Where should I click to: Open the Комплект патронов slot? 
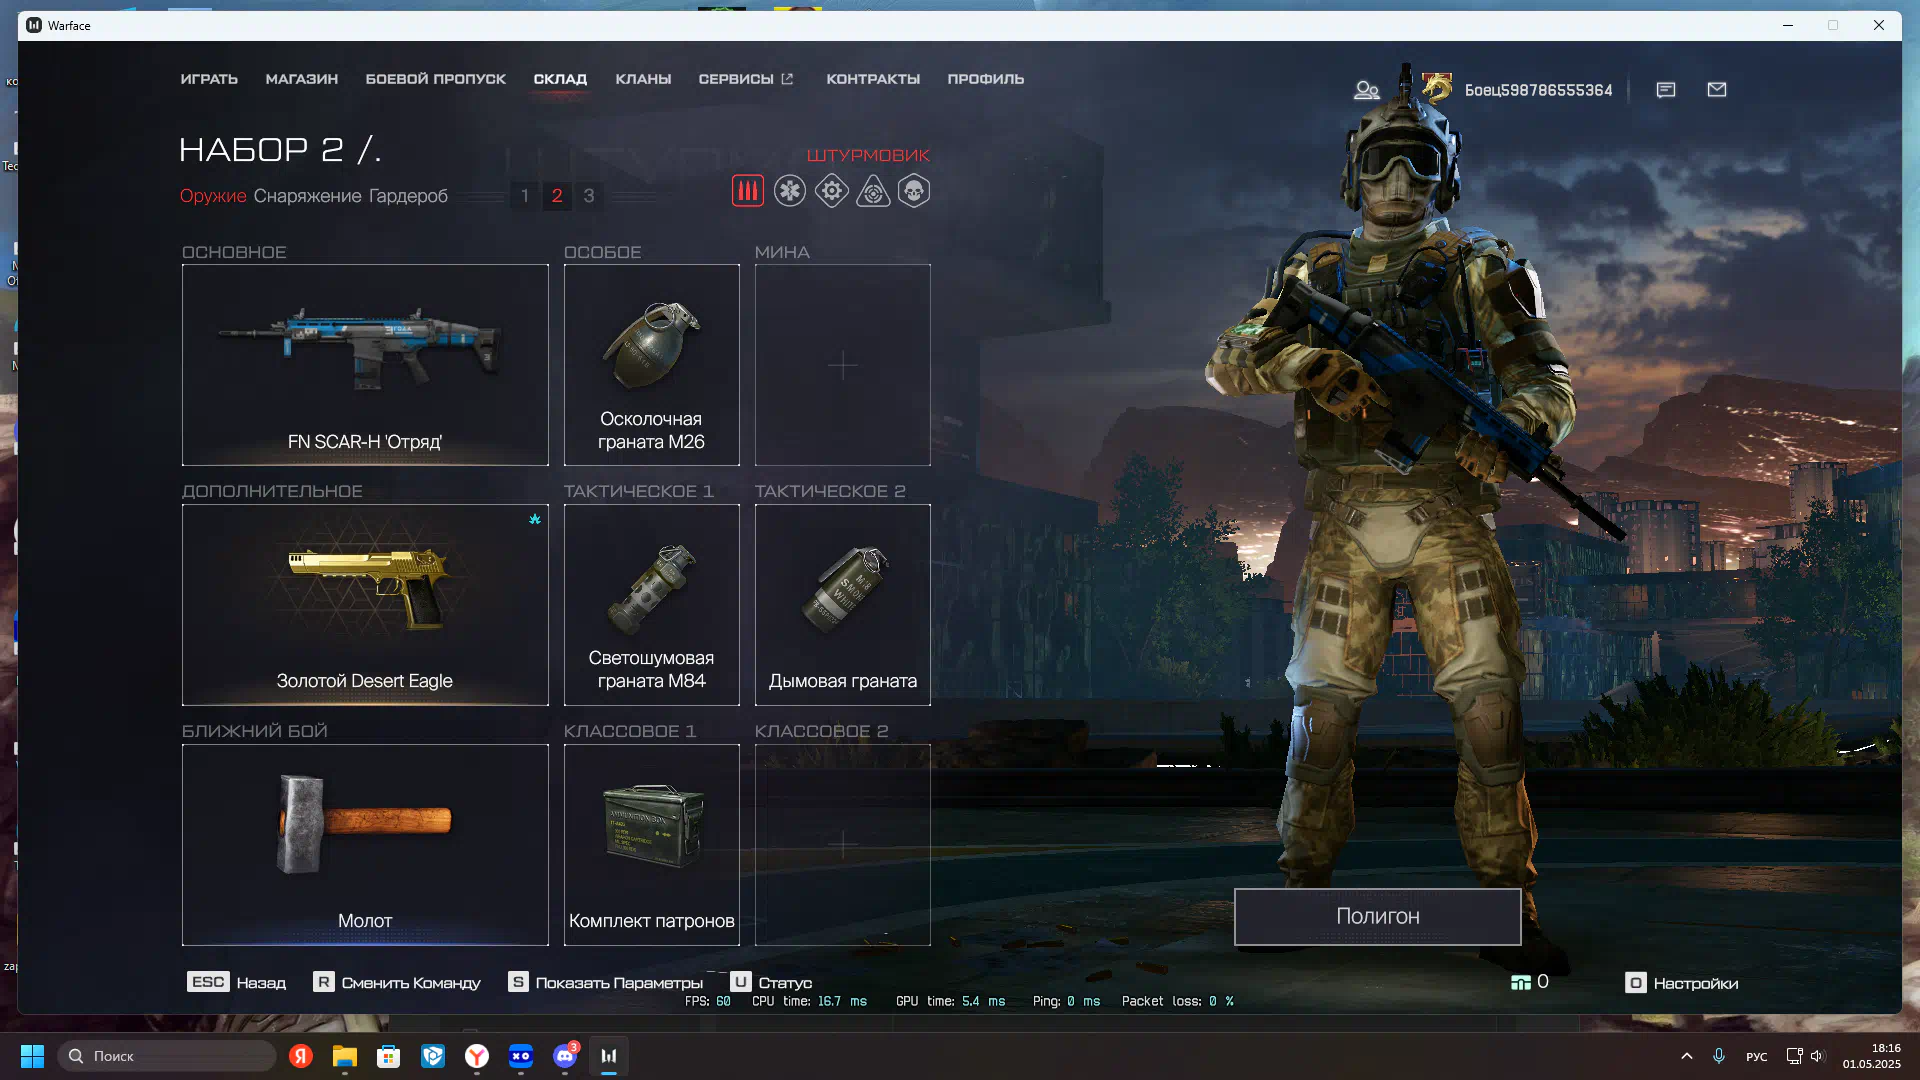(x=652, y=845)
